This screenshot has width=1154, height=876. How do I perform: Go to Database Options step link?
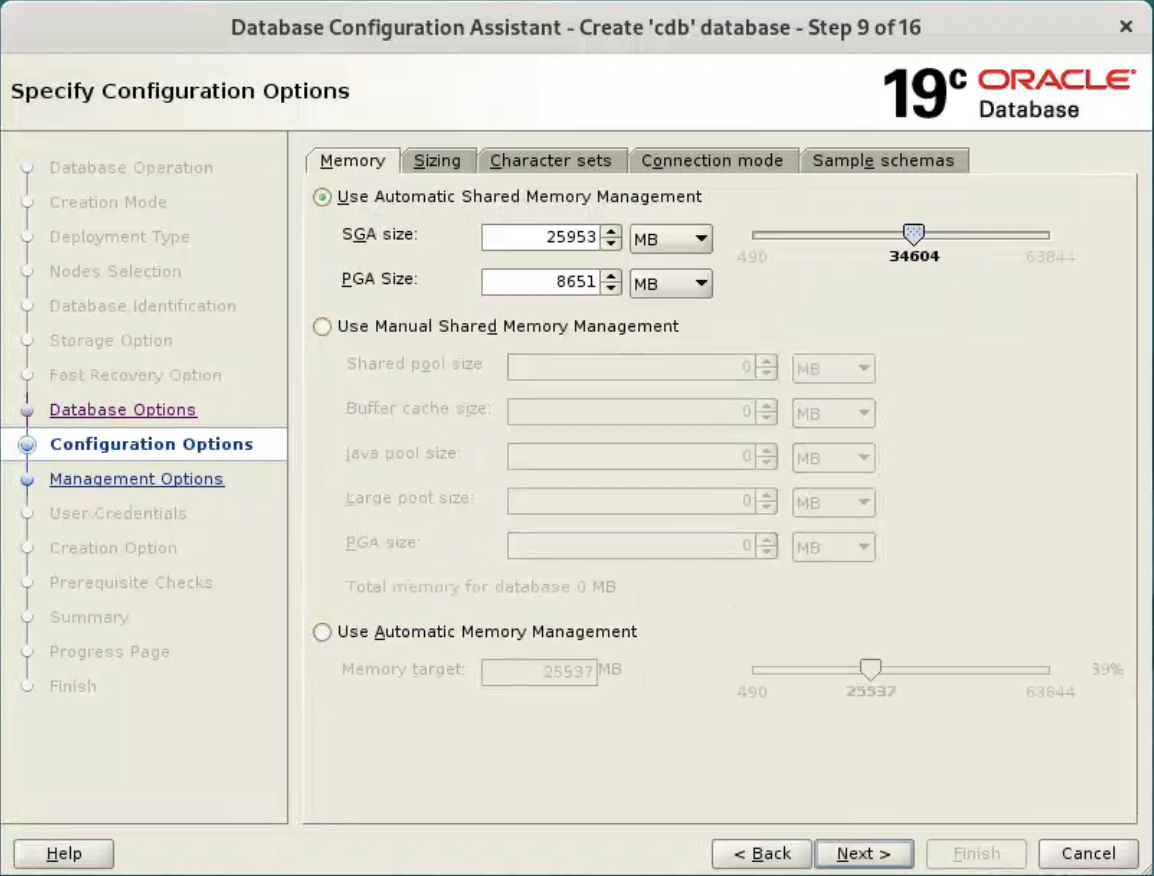tap(123, 410)
